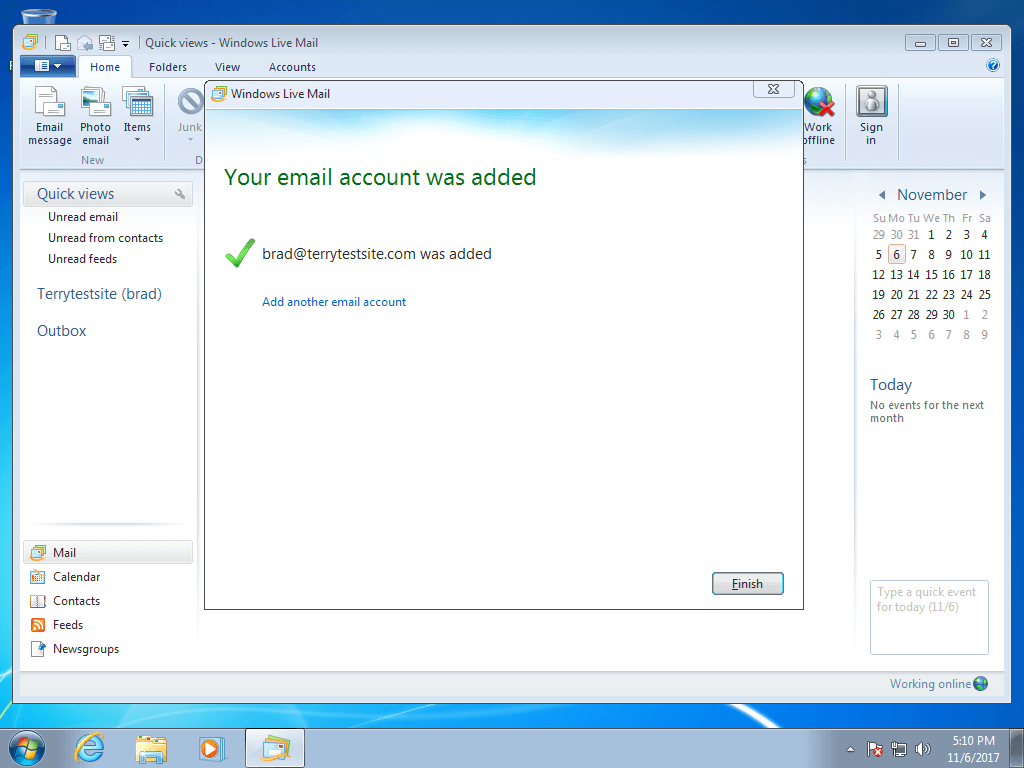Open the taskbar clock showing 5:10 PM
This screenshot has width=1024, height=768.
click(973, 749)
